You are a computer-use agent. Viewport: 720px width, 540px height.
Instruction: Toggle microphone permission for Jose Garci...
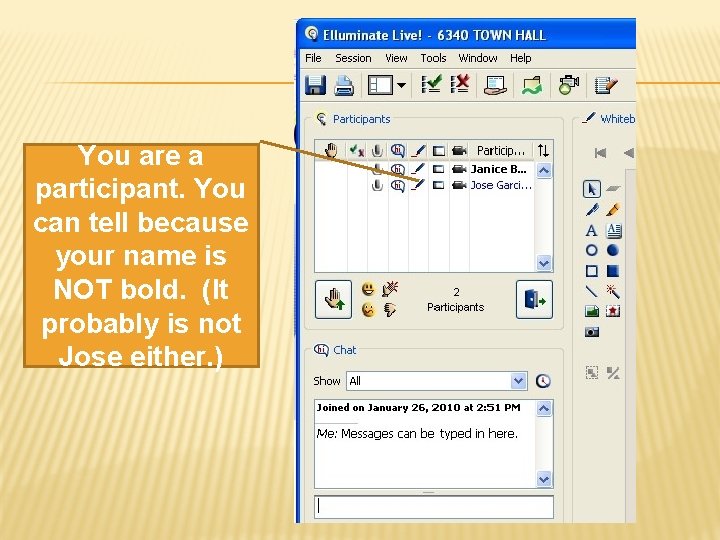point(377,185)
